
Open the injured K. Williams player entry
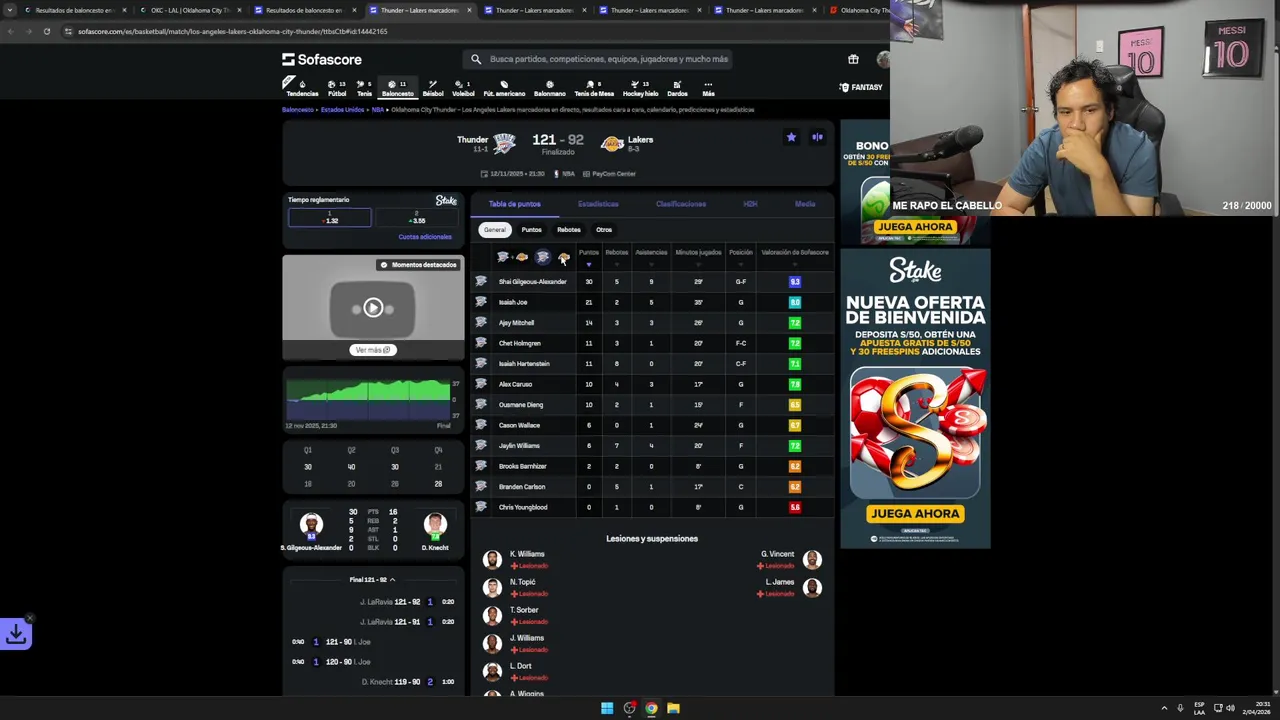click(516, 559)
